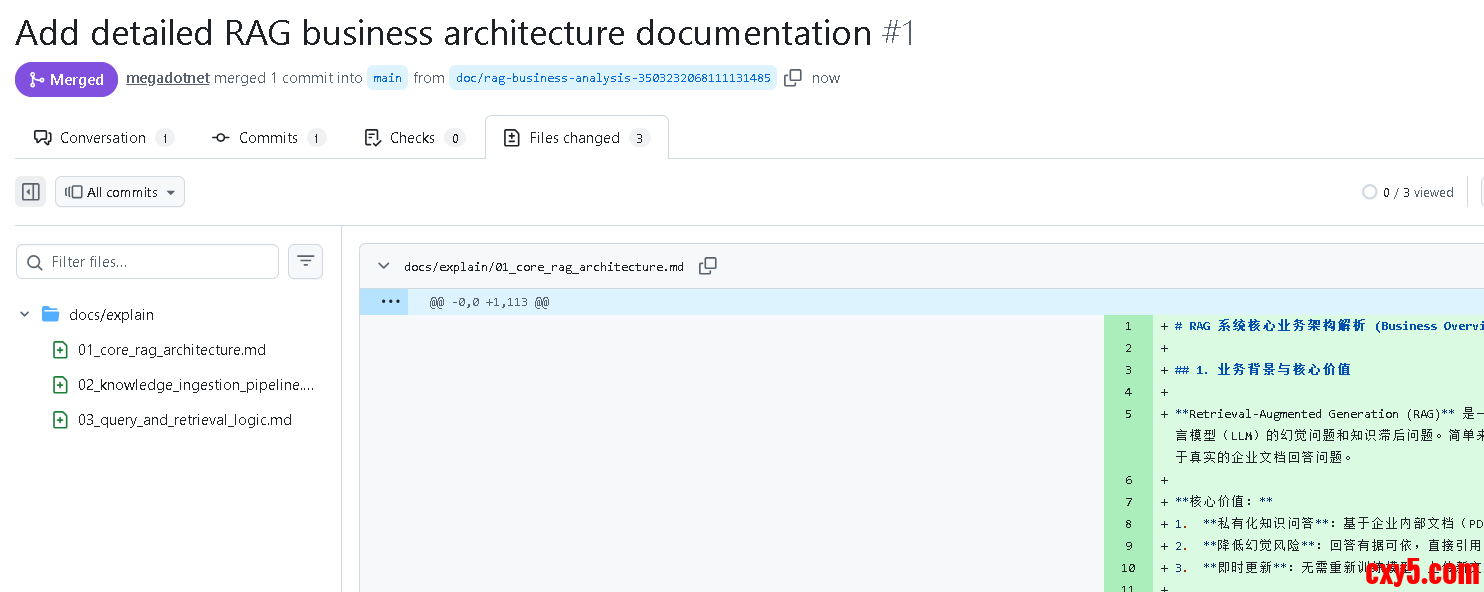This screenshot has height=592, width=1484.
Task: Click the added-file icon for 02_knowledge_ingestion_pipeline
Action: tap(60, 385)
